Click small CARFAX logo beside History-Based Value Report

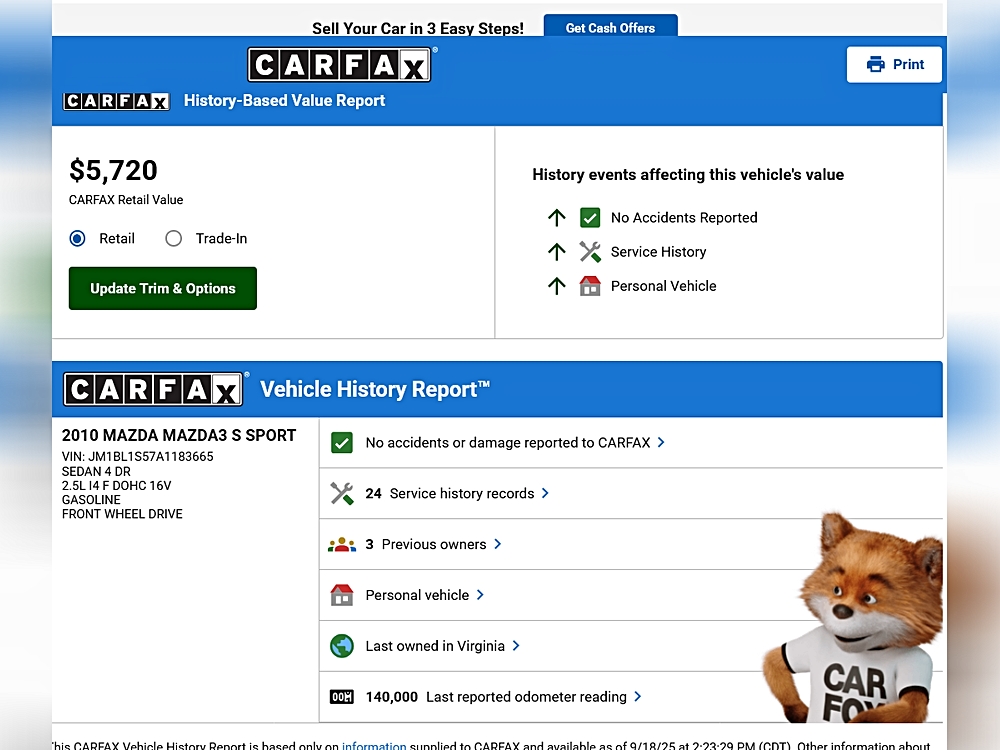pos(116,101)
